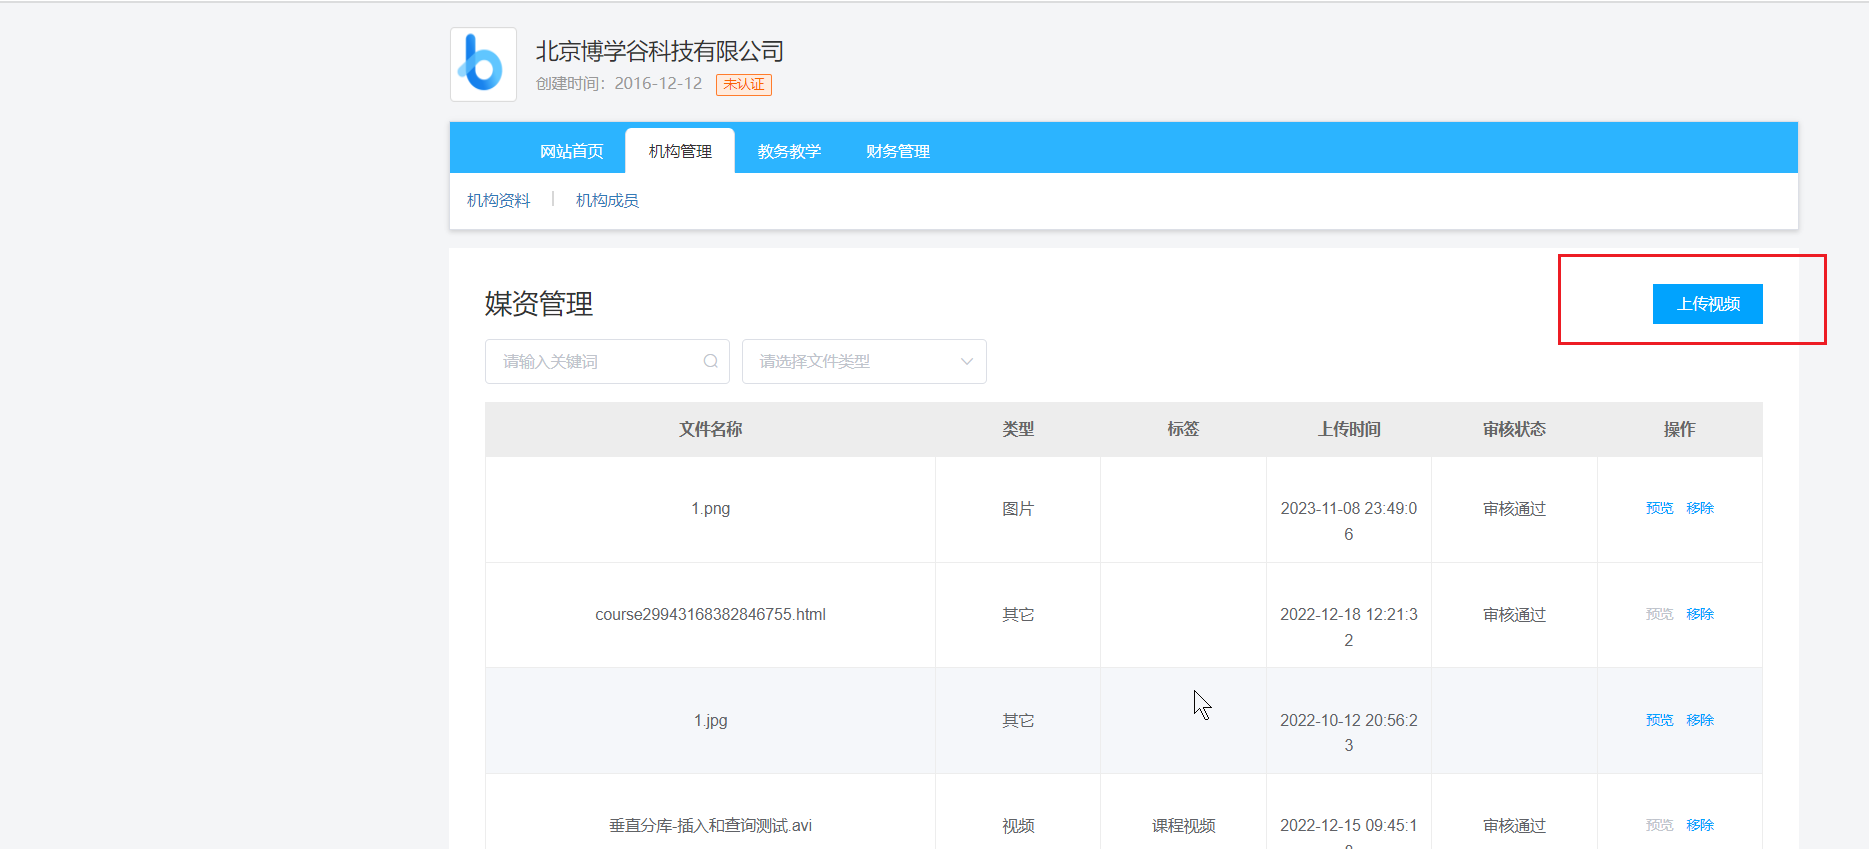Viewport: 1869px width, 849px height.
Task: Select the 1.png file name cell
Action: click(x=711, y=509)
